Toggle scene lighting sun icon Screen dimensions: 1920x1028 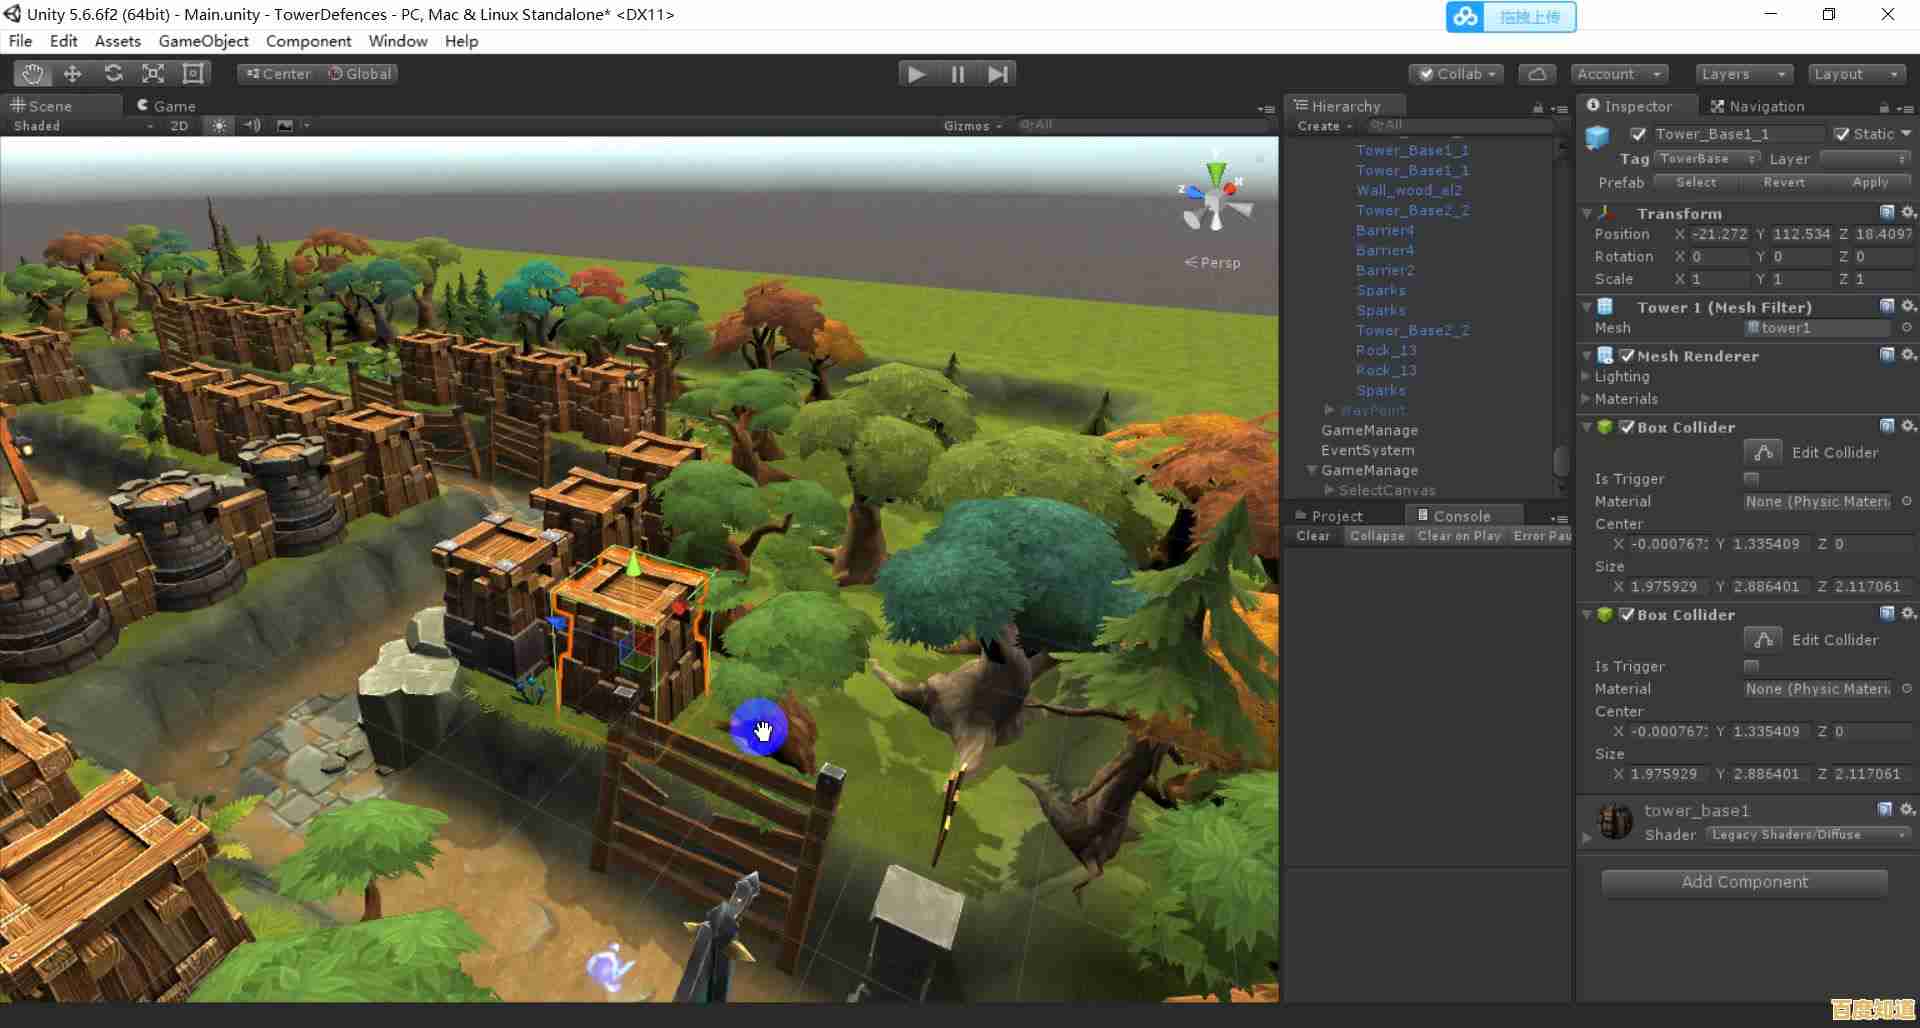[x=219, y=126]
